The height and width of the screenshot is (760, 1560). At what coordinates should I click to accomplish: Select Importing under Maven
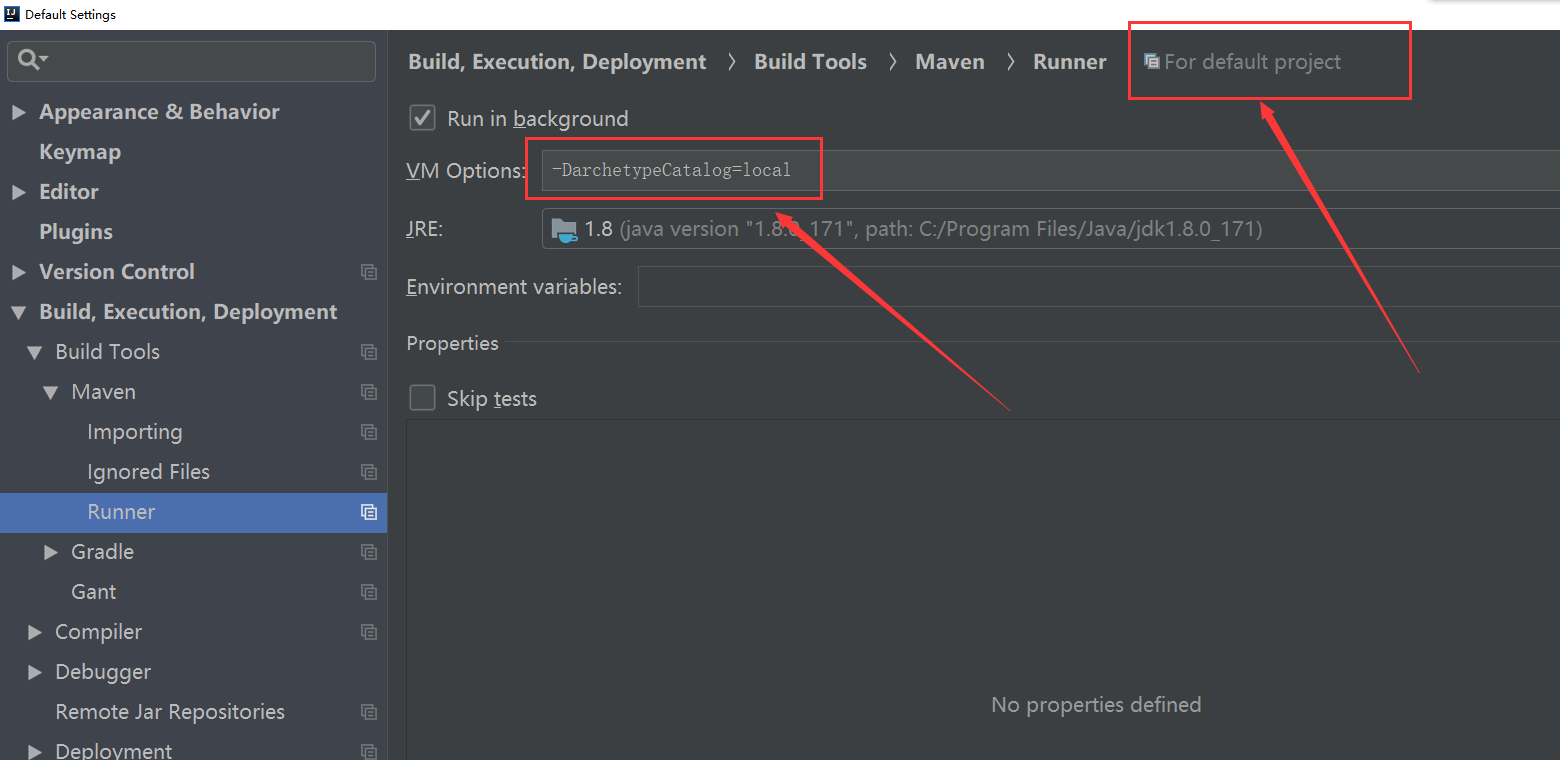click(x=135, y=432)
